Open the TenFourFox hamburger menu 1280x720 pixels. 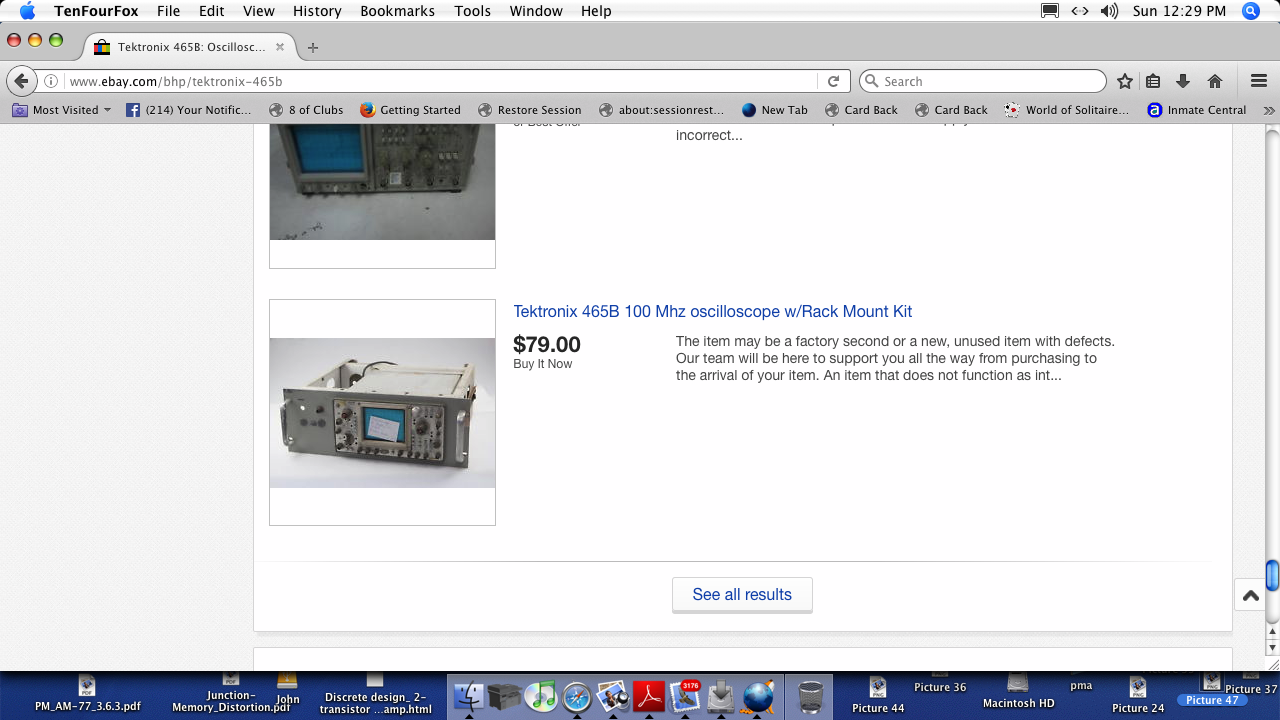pos(1259,81)
